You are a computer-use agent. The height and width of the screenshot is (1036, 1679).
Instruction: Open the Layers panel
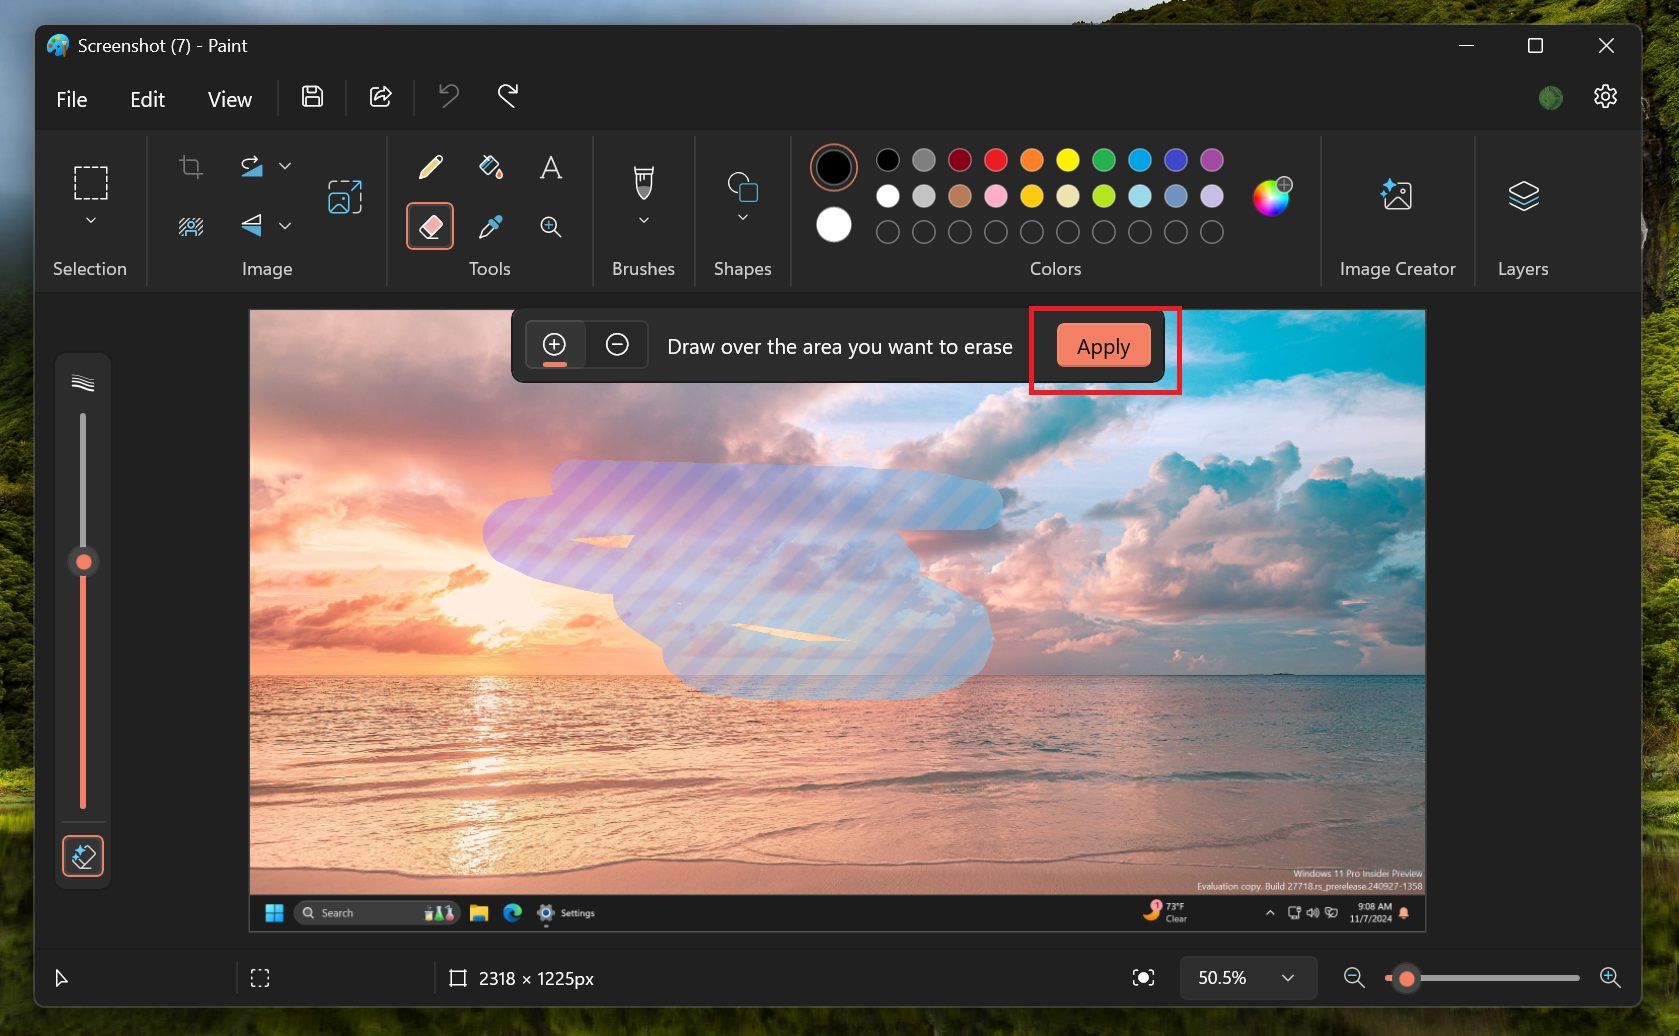point(1522,210)
